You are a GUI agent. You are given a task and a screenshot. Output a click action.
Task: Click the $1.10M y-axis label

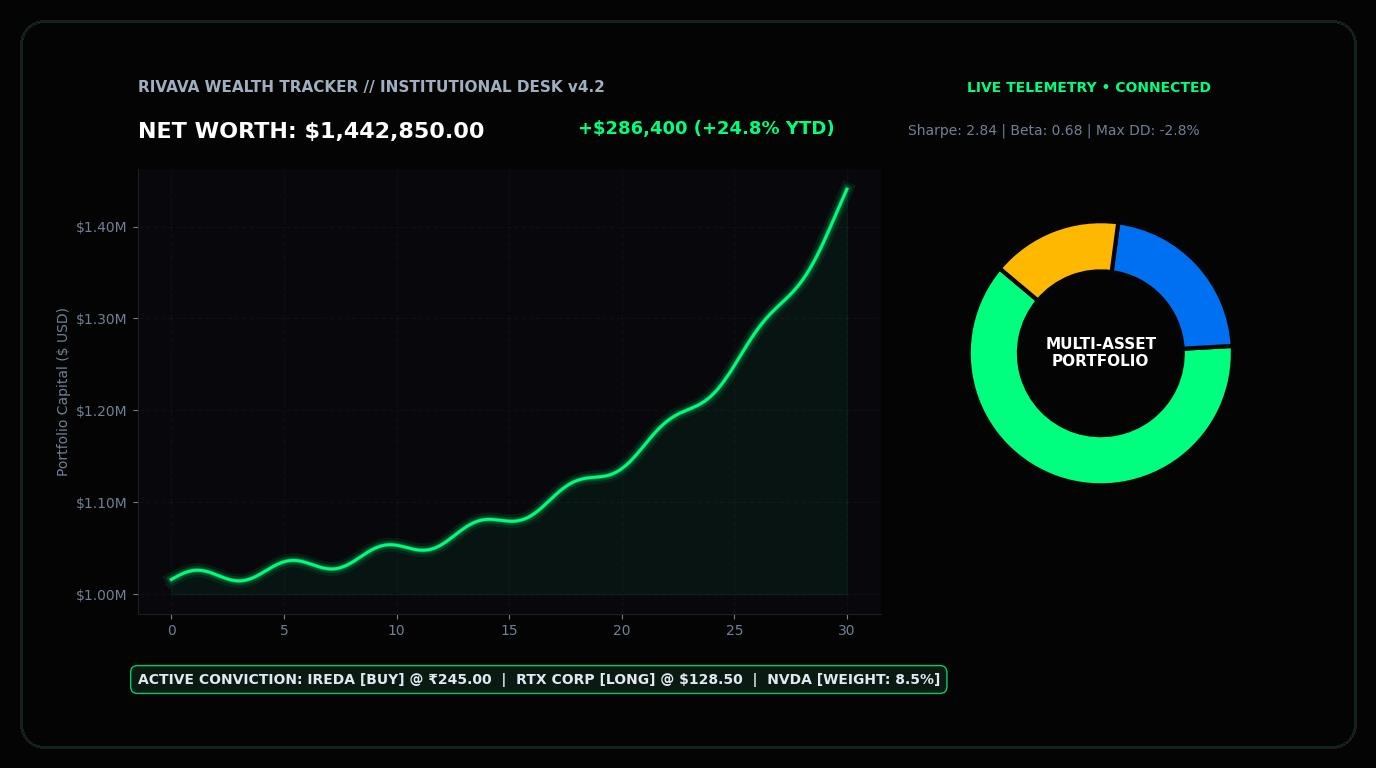[x=101, y=503]
